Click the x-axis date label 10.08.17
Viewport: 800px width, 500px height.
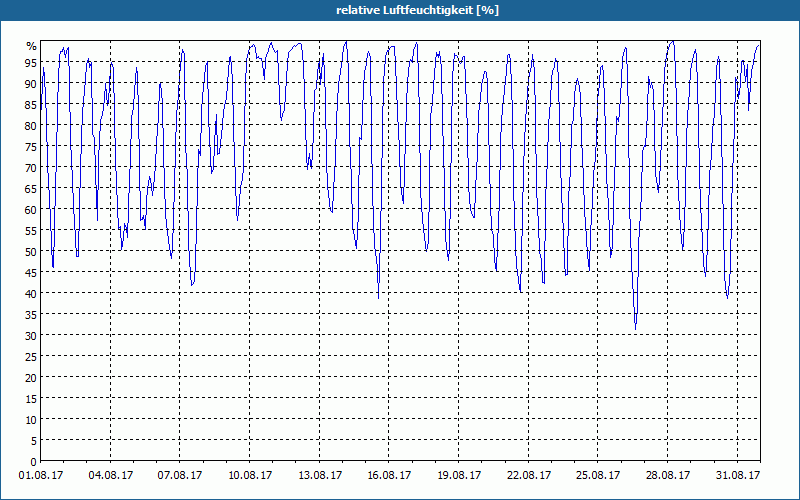pyautogui.click(x=249, y=476)
